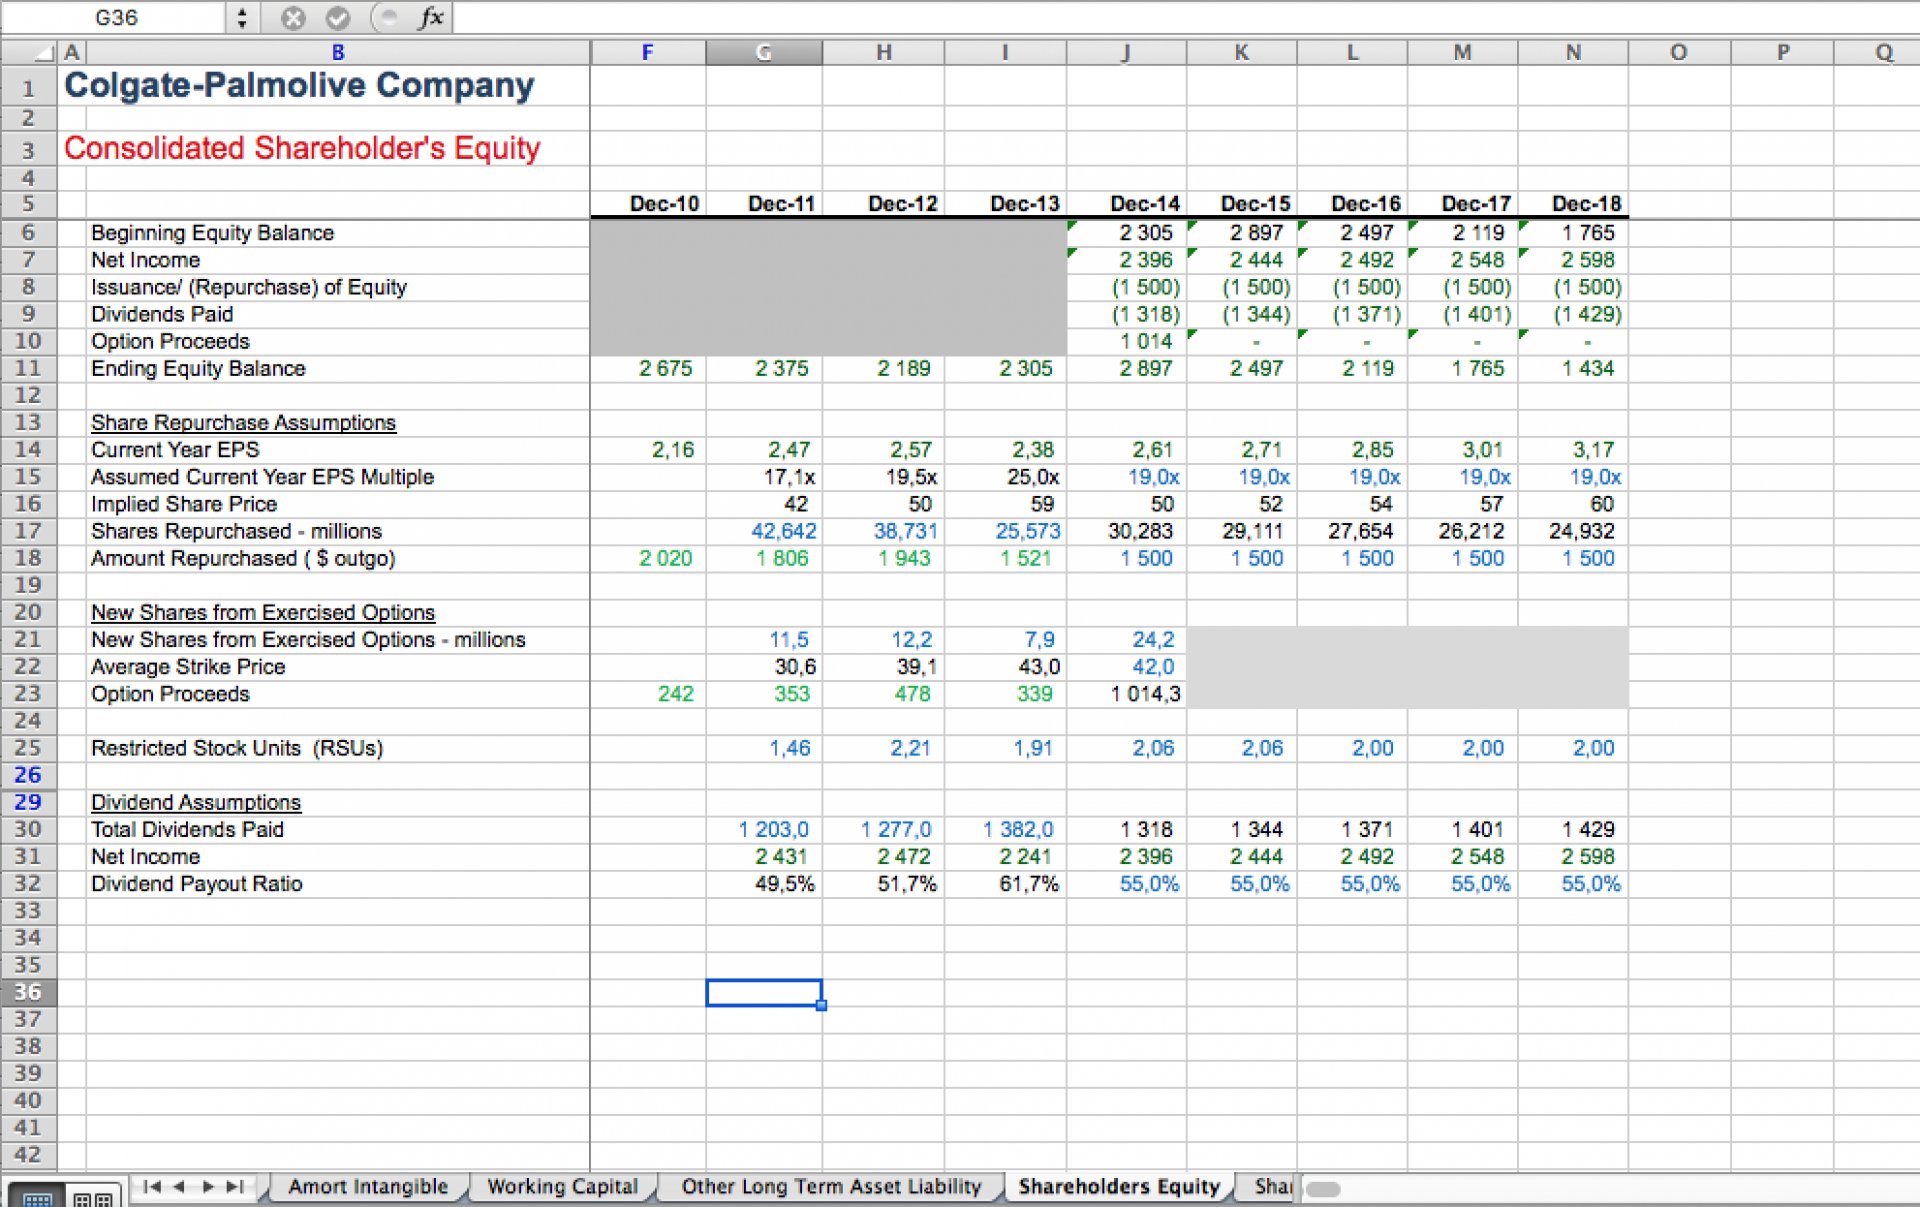The image size is (1920, 1207).
Task: Move the horizontal scrollbar thumb
Action: 1323,1189
